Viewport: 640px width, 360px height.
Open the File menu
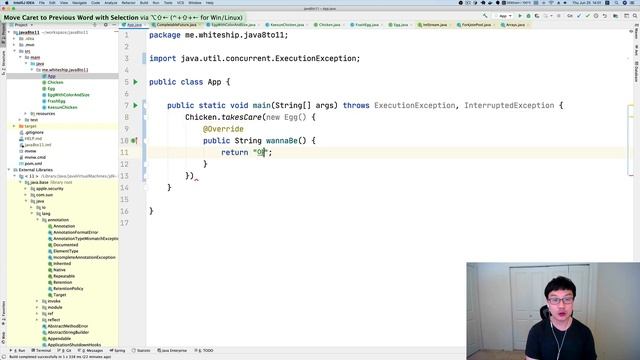pyautogui.click(x=42, y=3)
